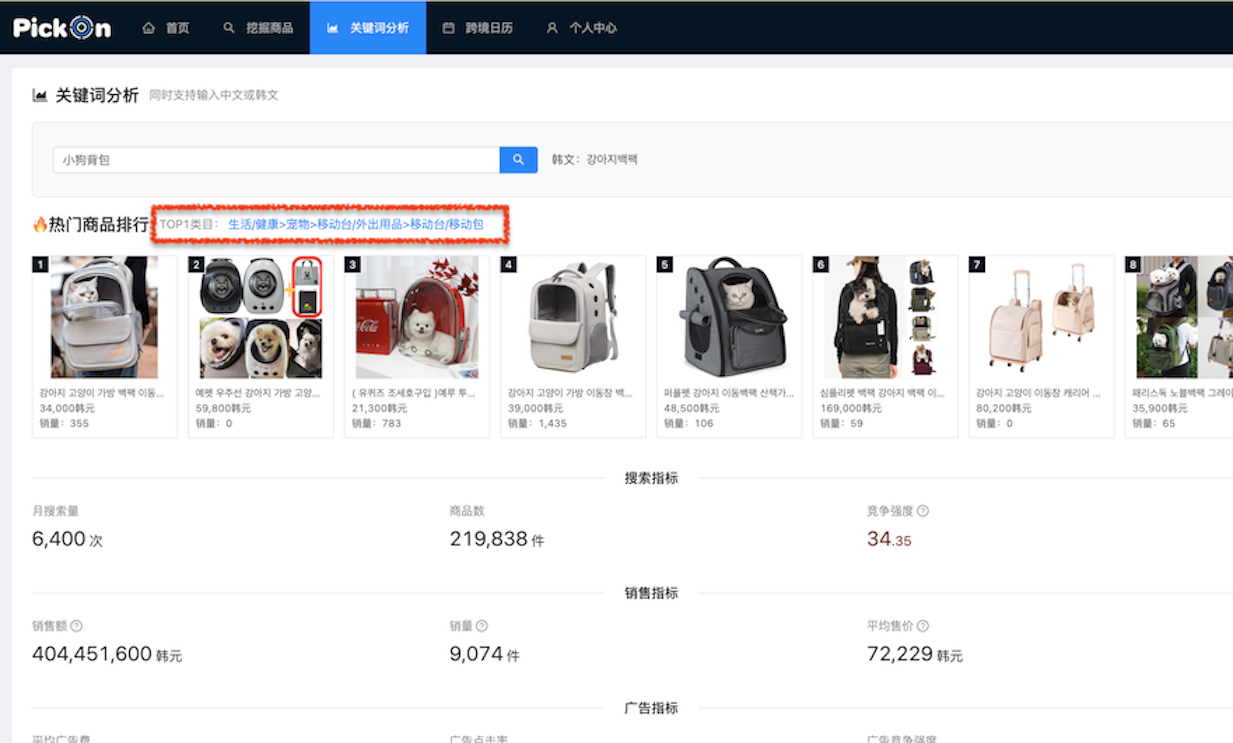This screenshot has width=1233, height=743.
Task: Click the price 48,500韩元 of product 5
Action: click(692, 408)
